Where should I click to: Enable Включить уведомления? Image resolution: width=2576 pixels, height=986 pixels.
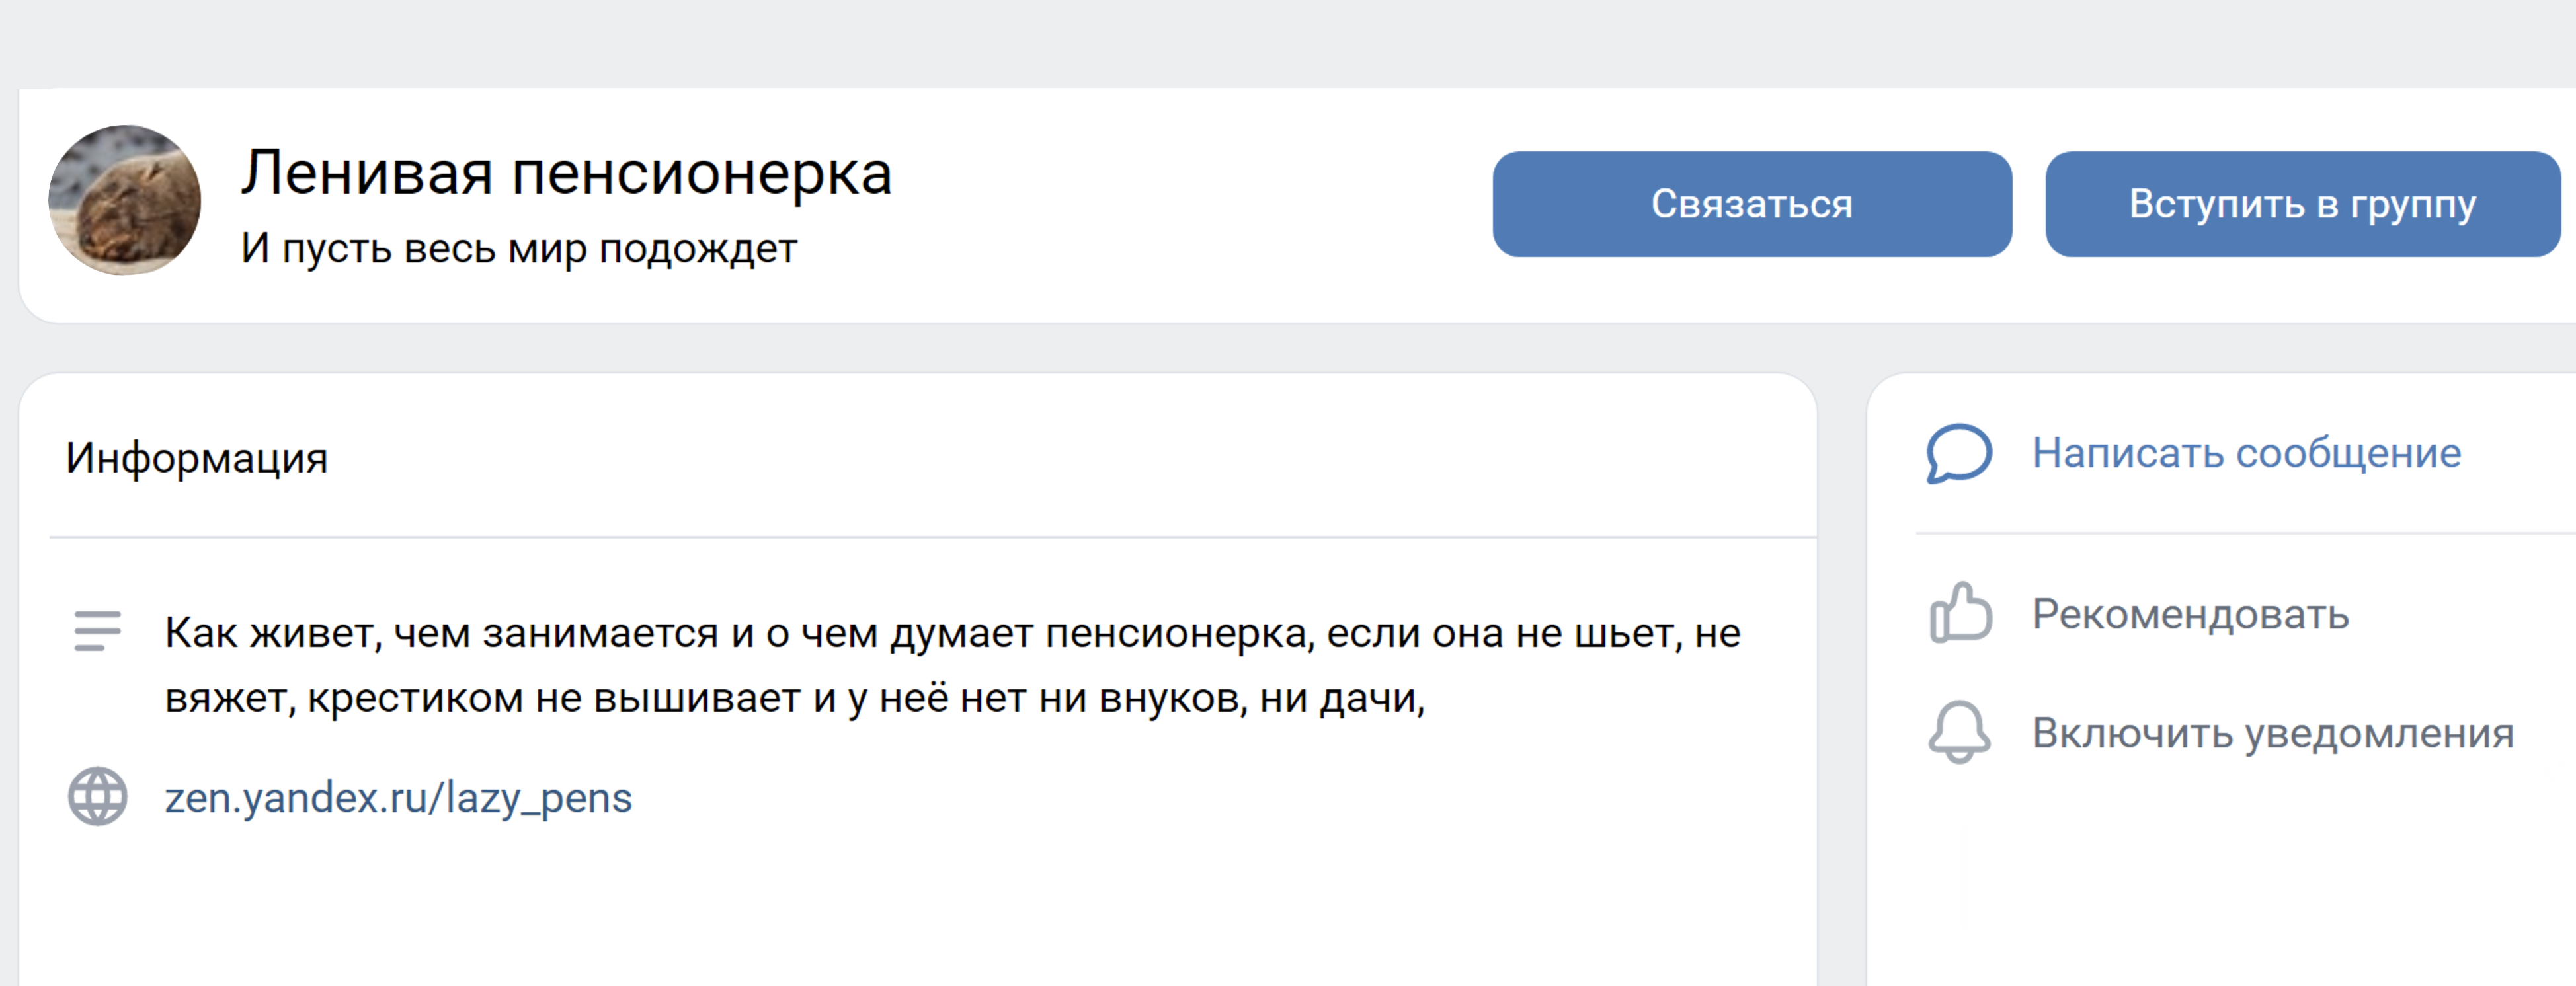pyautogui.click(x=2273, y=733)
